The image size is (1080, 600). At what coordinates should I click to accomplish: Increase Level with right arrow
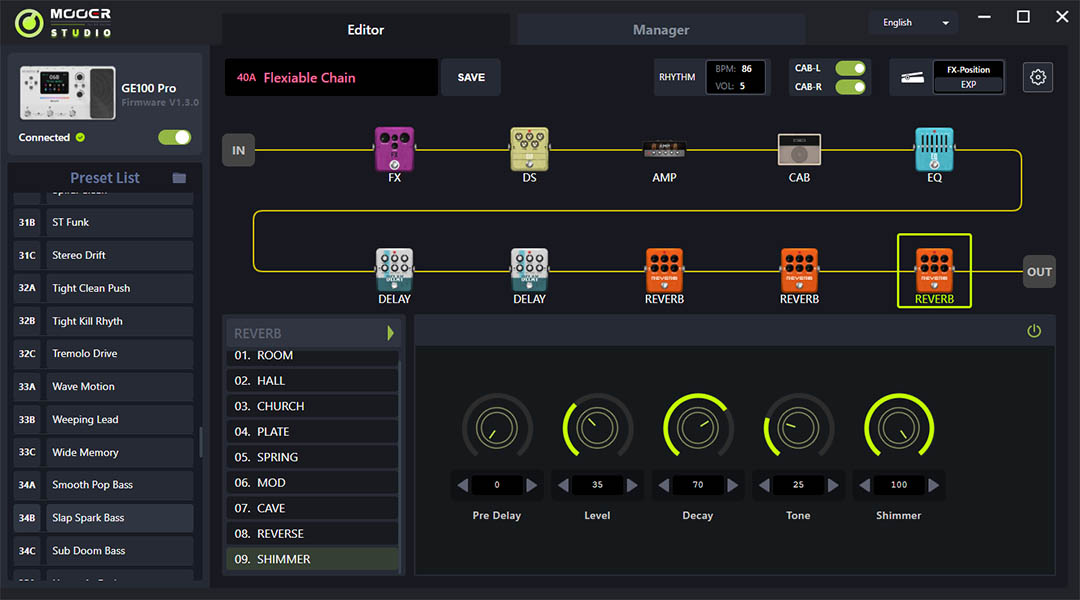[x=632, y=485]
